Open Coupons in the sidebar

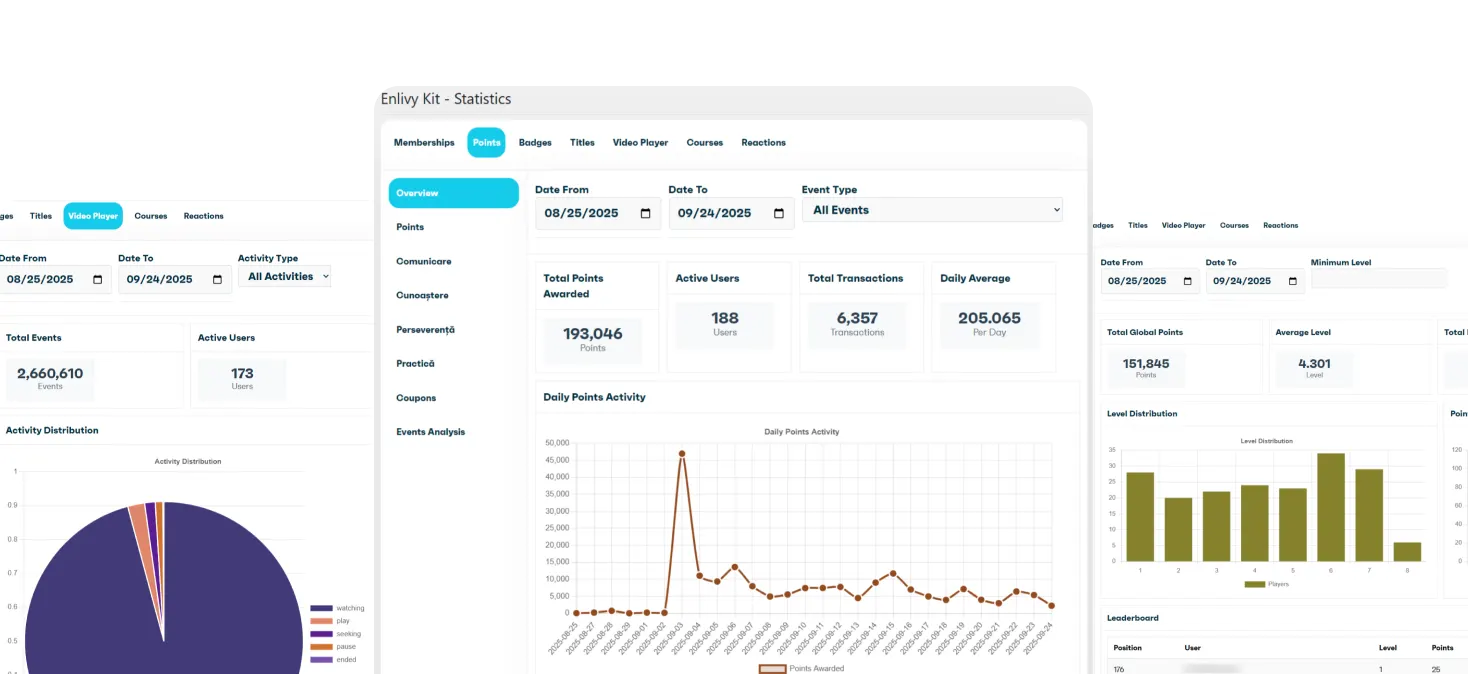click(x=416, y=398)
